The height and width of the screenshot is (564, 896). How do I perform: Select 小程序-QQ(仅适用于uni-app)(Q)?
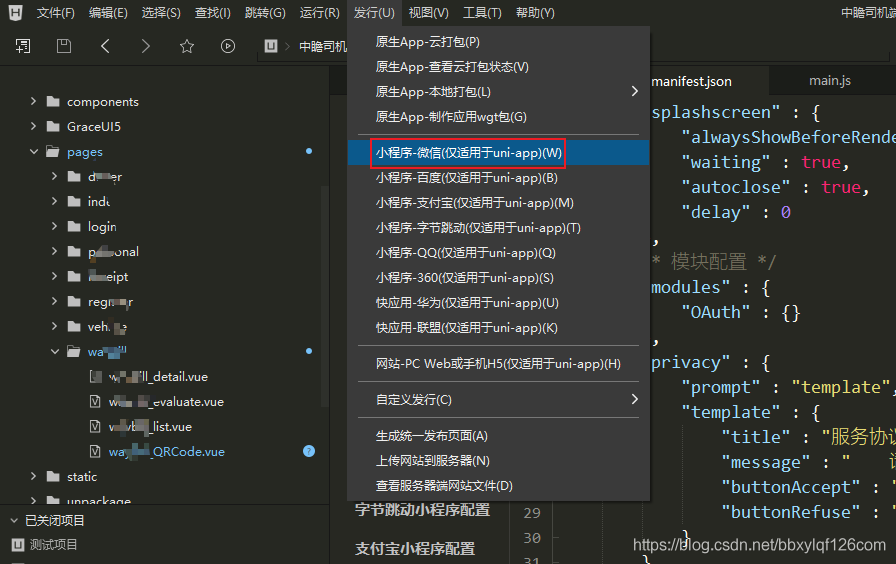498,253
